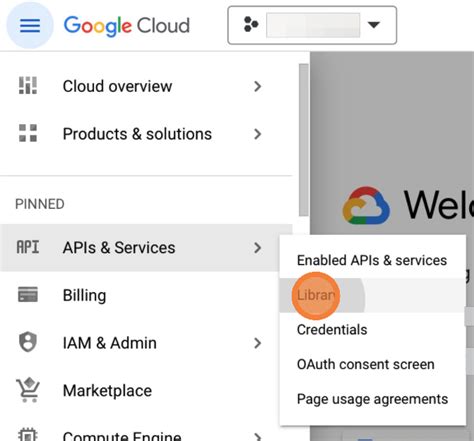The image size is (474, 441).
Task: Open OAuth consent screen entry
Action: (366, 364)
